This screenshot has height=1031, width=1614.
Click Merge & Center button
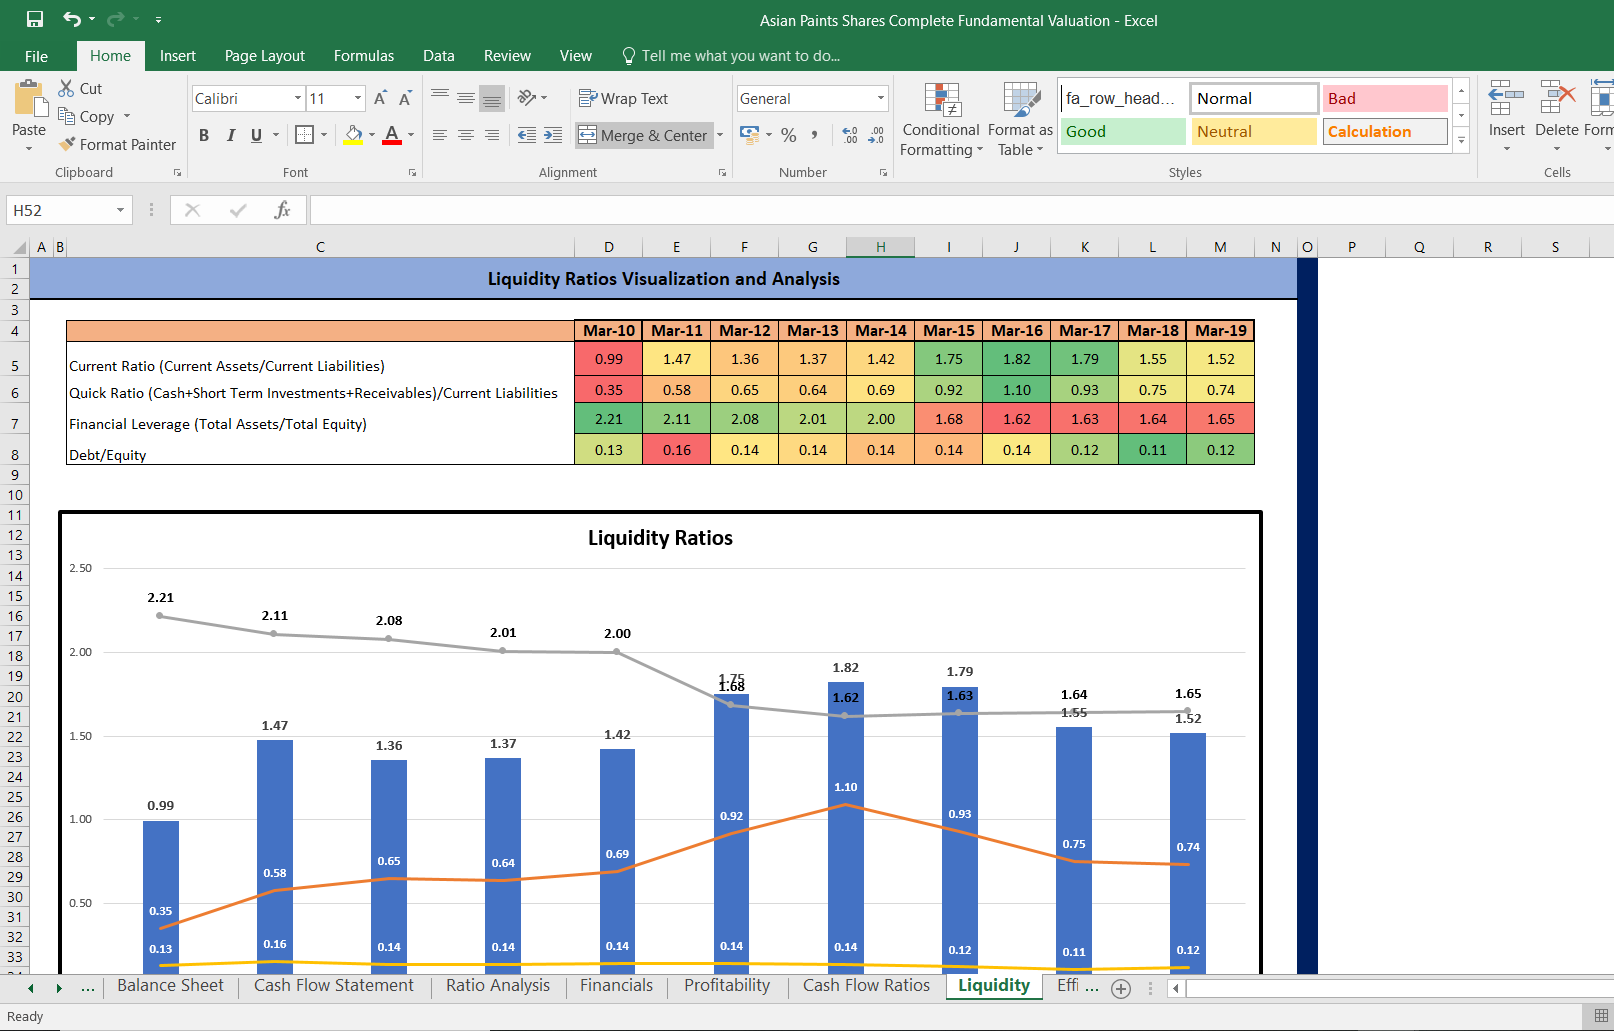pos(644,135)
